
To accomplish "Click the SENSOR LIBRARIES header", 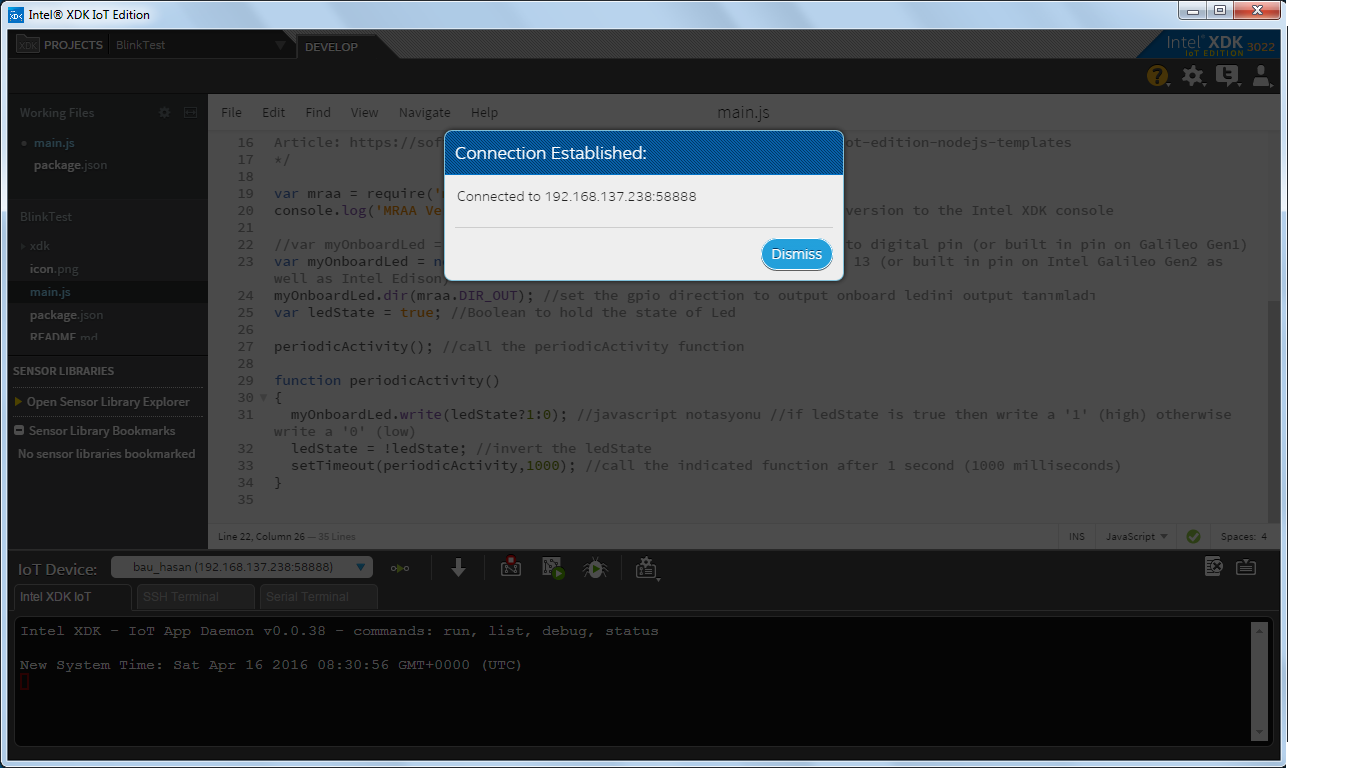I will pyautogui.click(x=63, y=371).
